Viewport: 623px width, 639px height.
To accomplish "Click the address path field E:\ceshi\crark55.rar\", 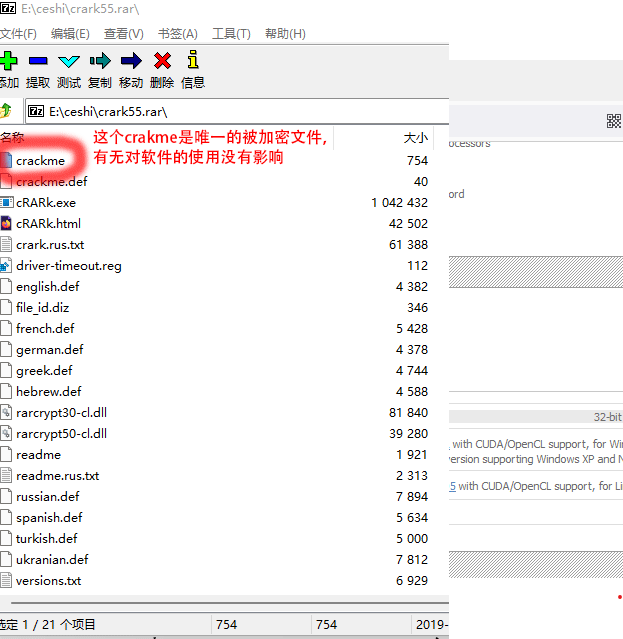I will click(230, 111).
